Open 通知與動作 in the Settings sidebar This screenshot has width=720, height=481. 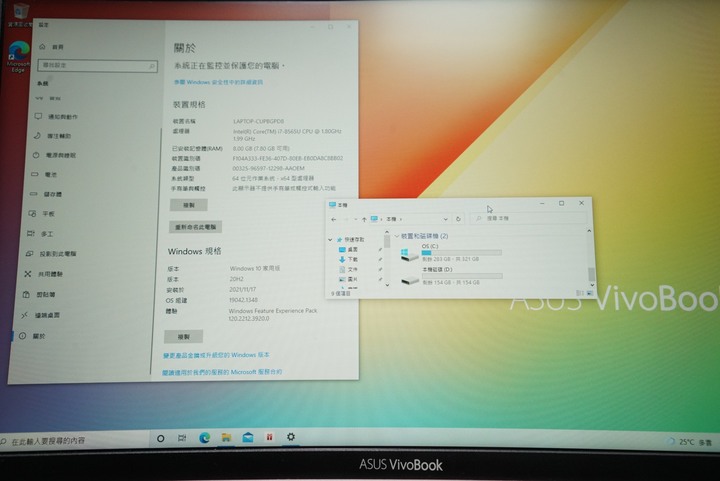(56, 117)
